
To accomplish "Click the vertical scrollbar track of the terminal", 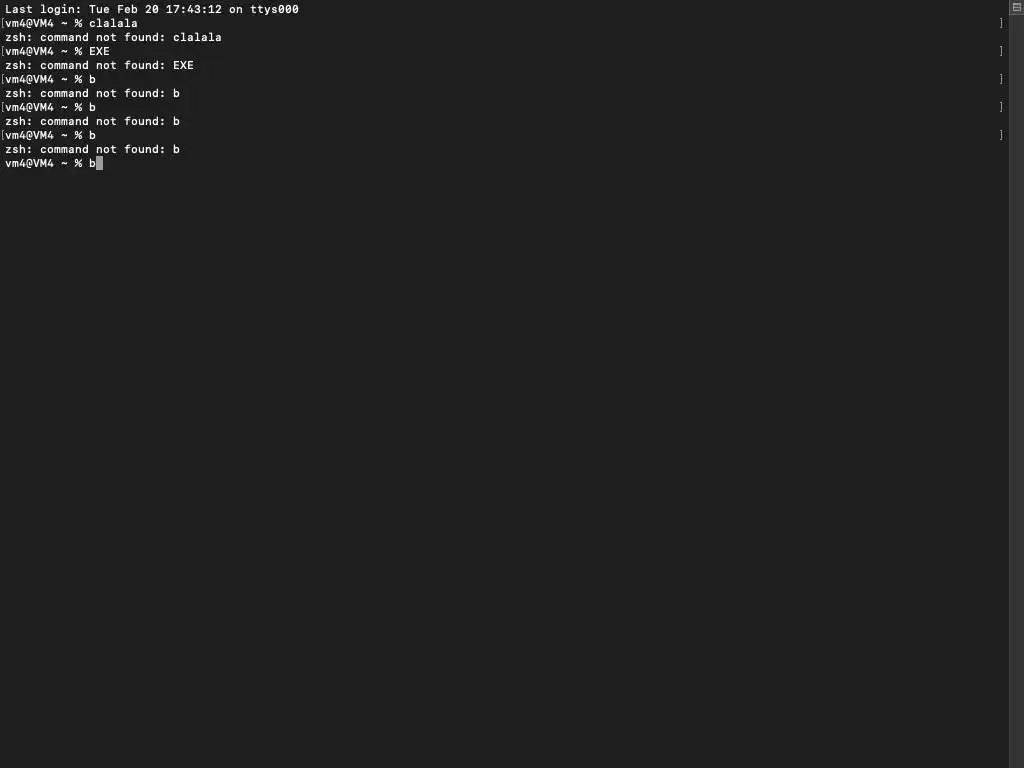I will coord(1016,392).
